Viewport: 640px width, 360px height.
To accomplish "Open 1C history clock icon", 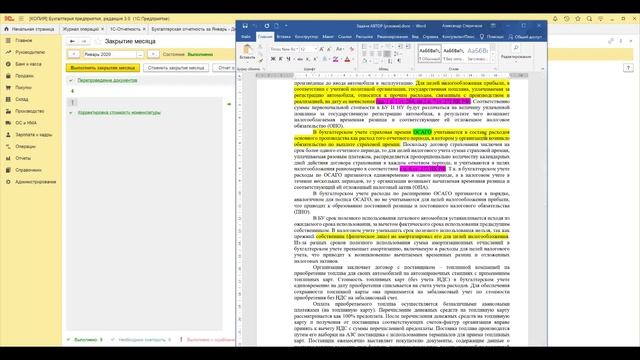I will point(567,19).
